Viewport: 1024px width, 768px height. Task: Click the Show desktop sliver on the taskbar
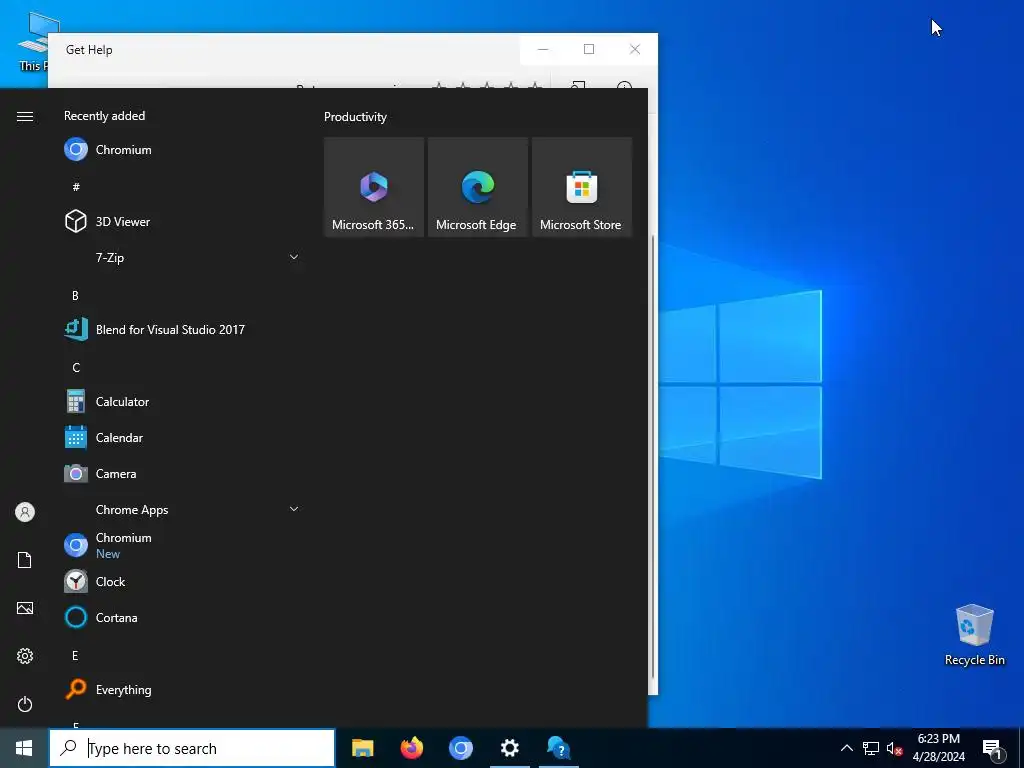coord(1021,748)
